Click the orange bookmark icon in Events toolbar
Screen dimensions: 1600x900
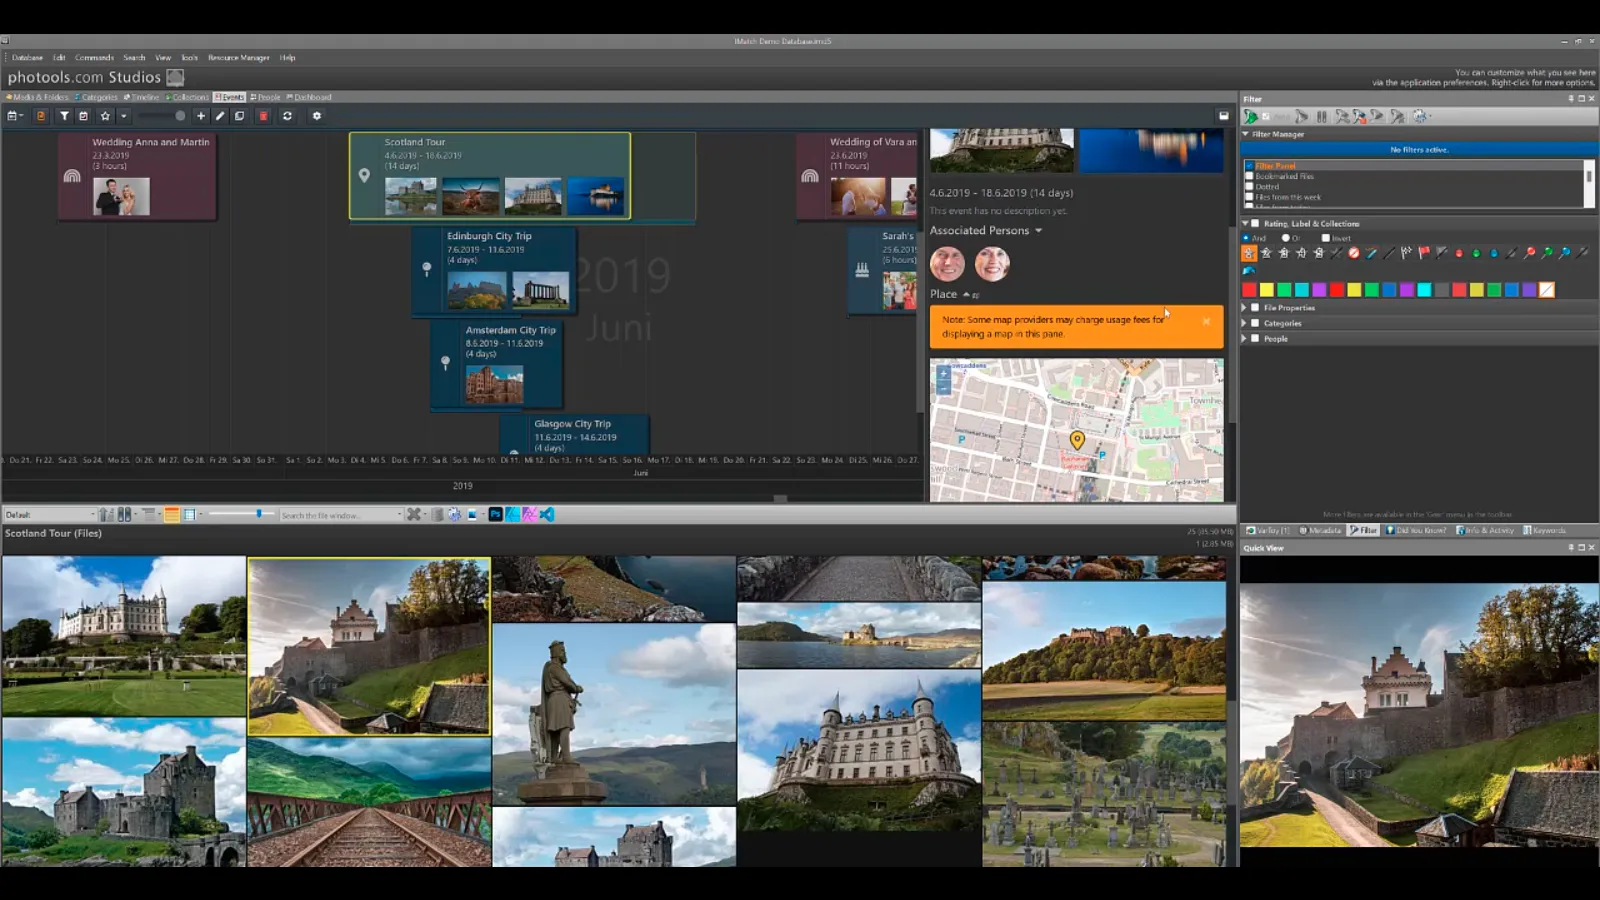click(41, 116)
